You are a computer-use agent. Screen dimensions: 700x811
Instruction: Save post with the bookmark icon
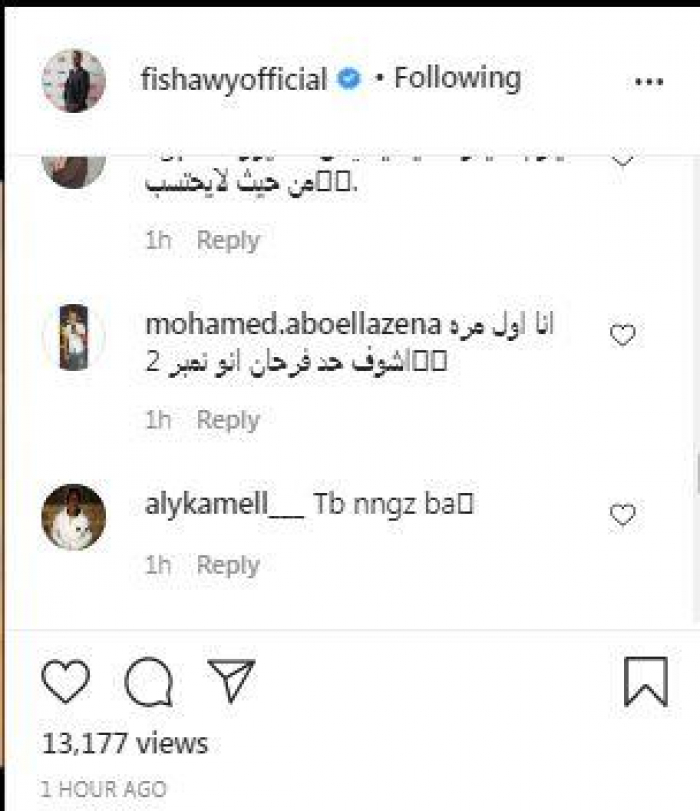[x=645, y=682]
